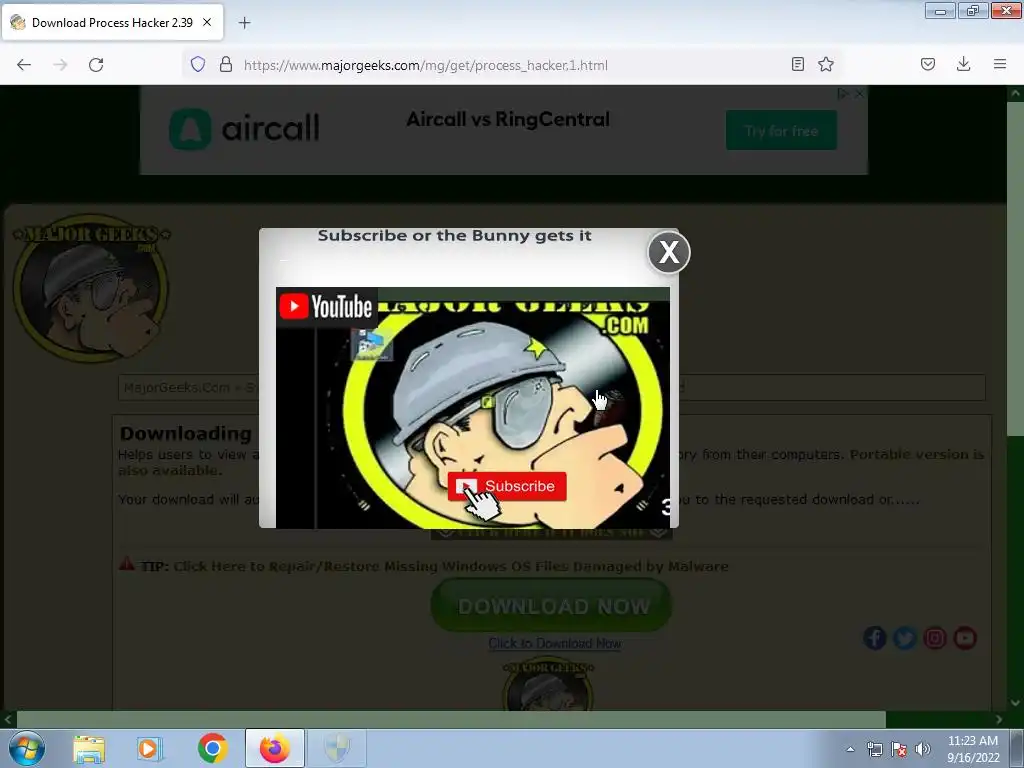Image resolution: width=1024 pixels, height=768 pixels.
Task: Click the Major Geeks logo at the page's left
Action: (x=91, y=288)
